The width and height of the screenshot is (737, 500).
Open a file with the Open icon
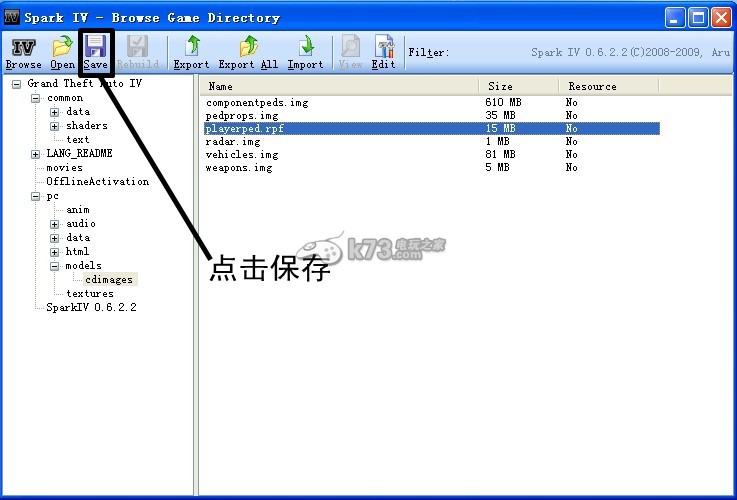point(63,52)
